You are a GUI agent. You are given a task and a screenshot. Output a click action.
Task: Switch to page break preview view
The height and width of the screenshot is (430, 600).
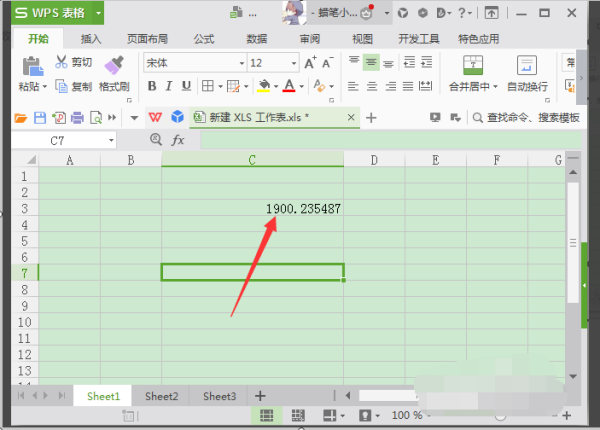click(298, 415)
